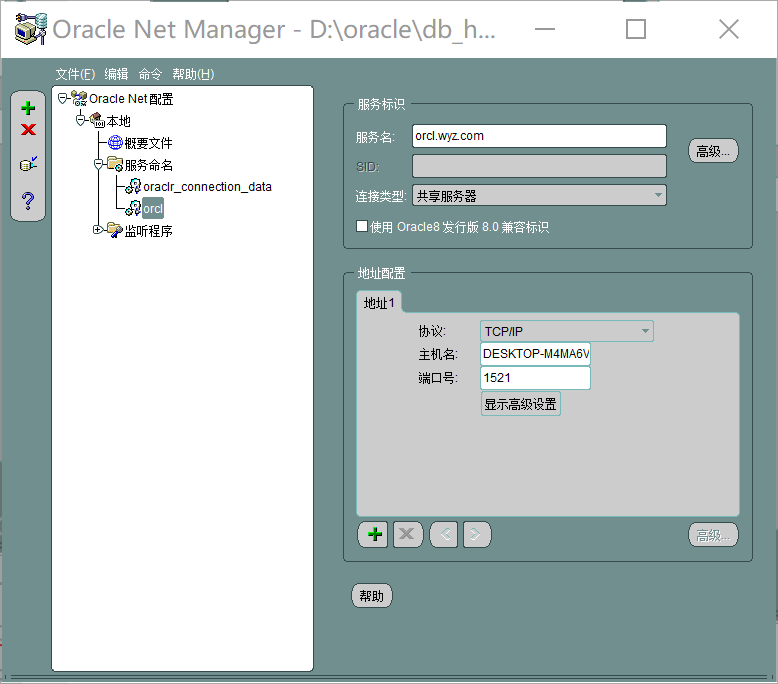
Task: Collapse the Oracle Net配置 root node
Action: pos(62,99)
